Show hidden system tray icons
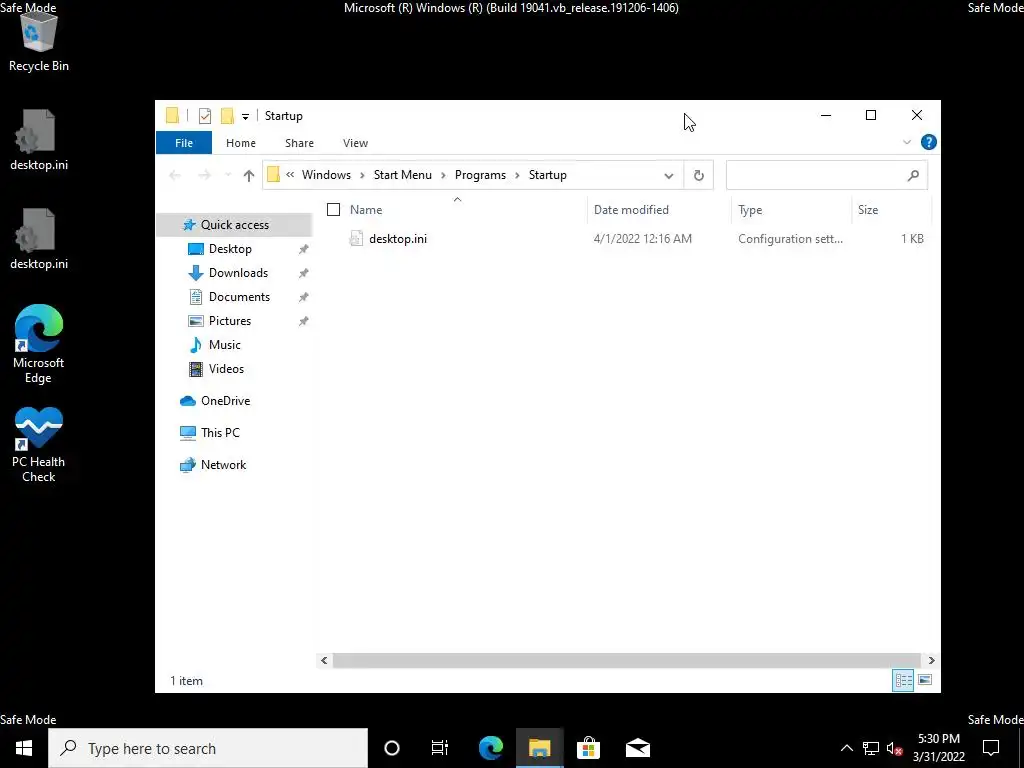Screen dimensions: 1024x768 (846, 748)
